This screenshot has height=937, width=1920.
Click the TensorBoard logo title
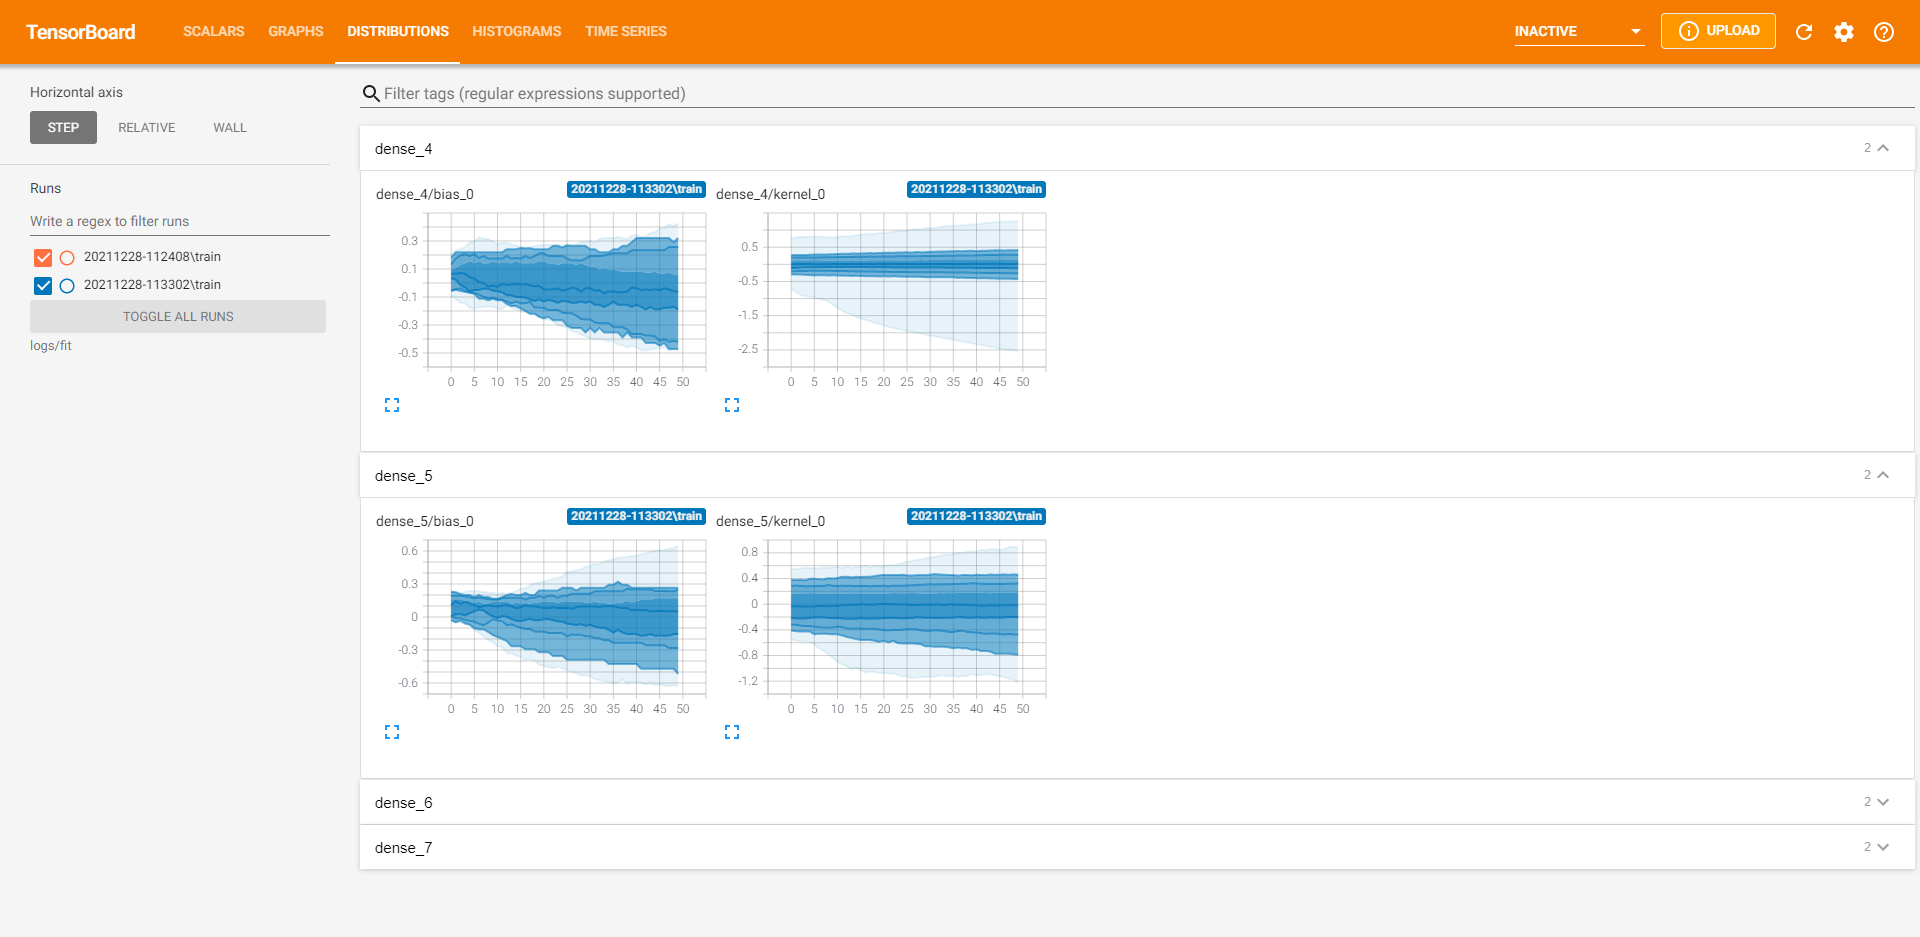81,32
